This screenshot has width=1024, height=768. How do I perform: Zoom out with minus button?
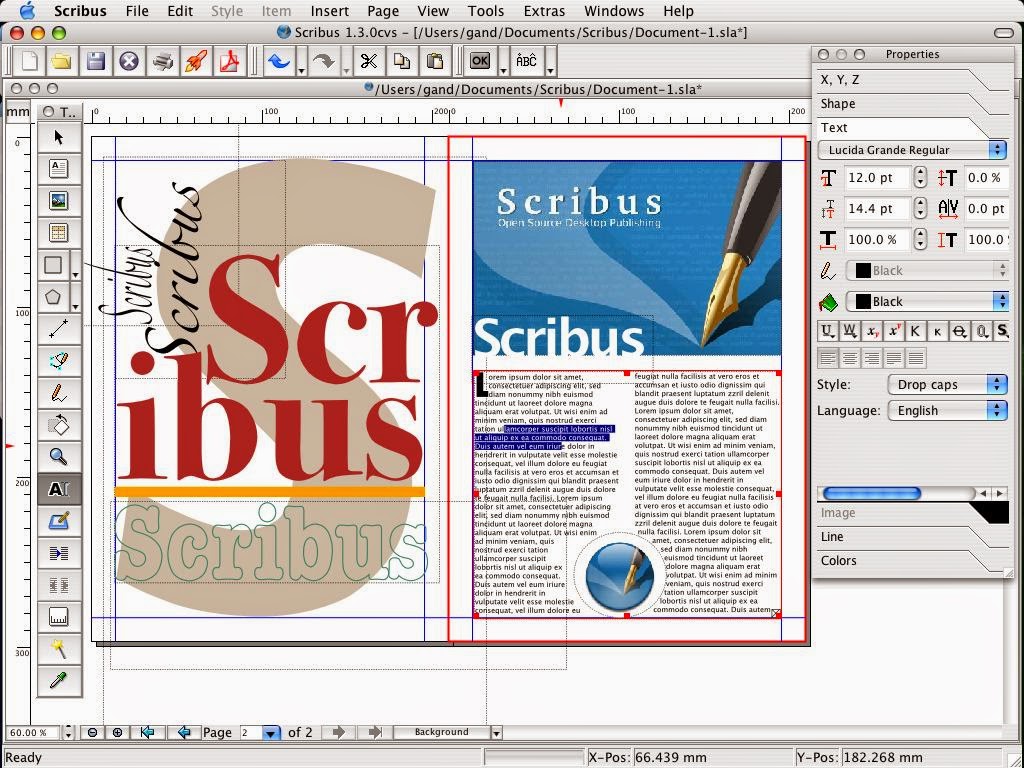(92, 733)
